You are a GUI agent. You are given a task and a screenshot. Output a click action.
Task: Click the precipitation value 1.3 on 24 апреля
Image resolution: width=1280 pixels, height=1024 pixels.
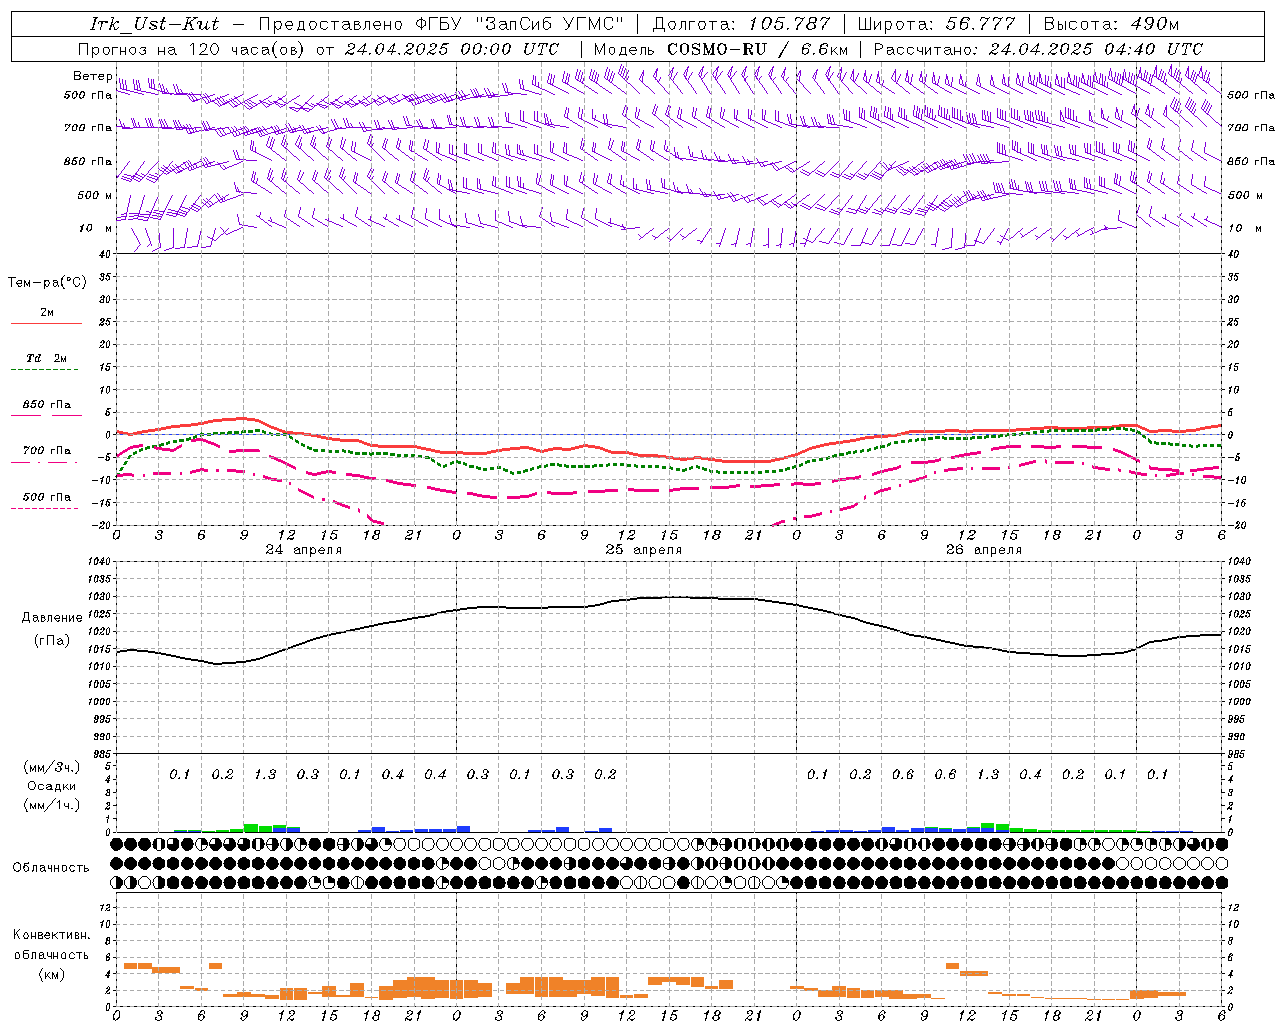[265, 775]
